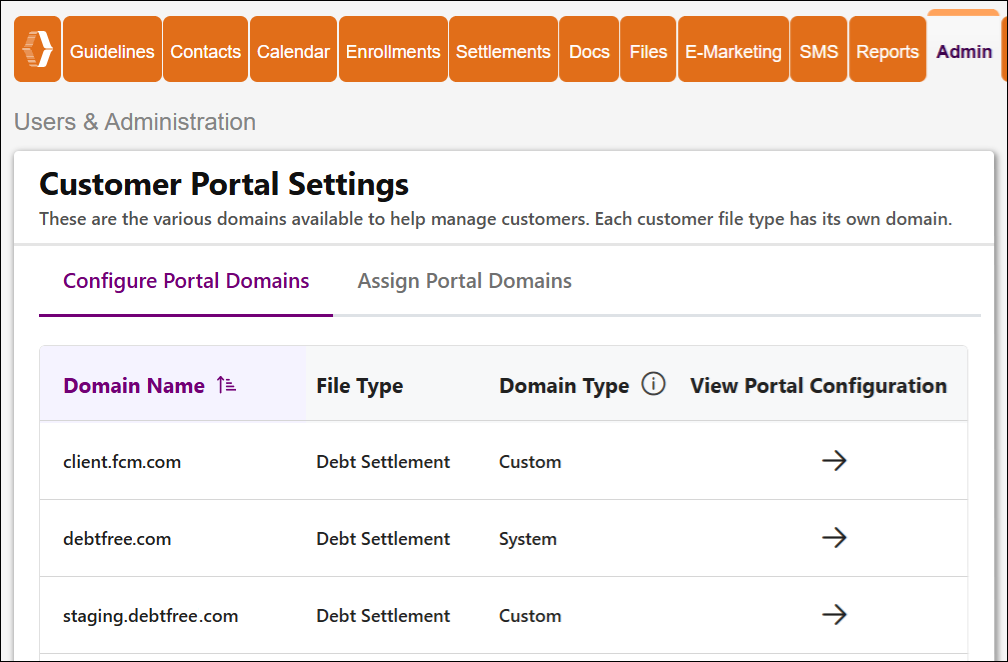Click the System domain type cell
This screenshot has height=662, width=1008.
(528, 539)
